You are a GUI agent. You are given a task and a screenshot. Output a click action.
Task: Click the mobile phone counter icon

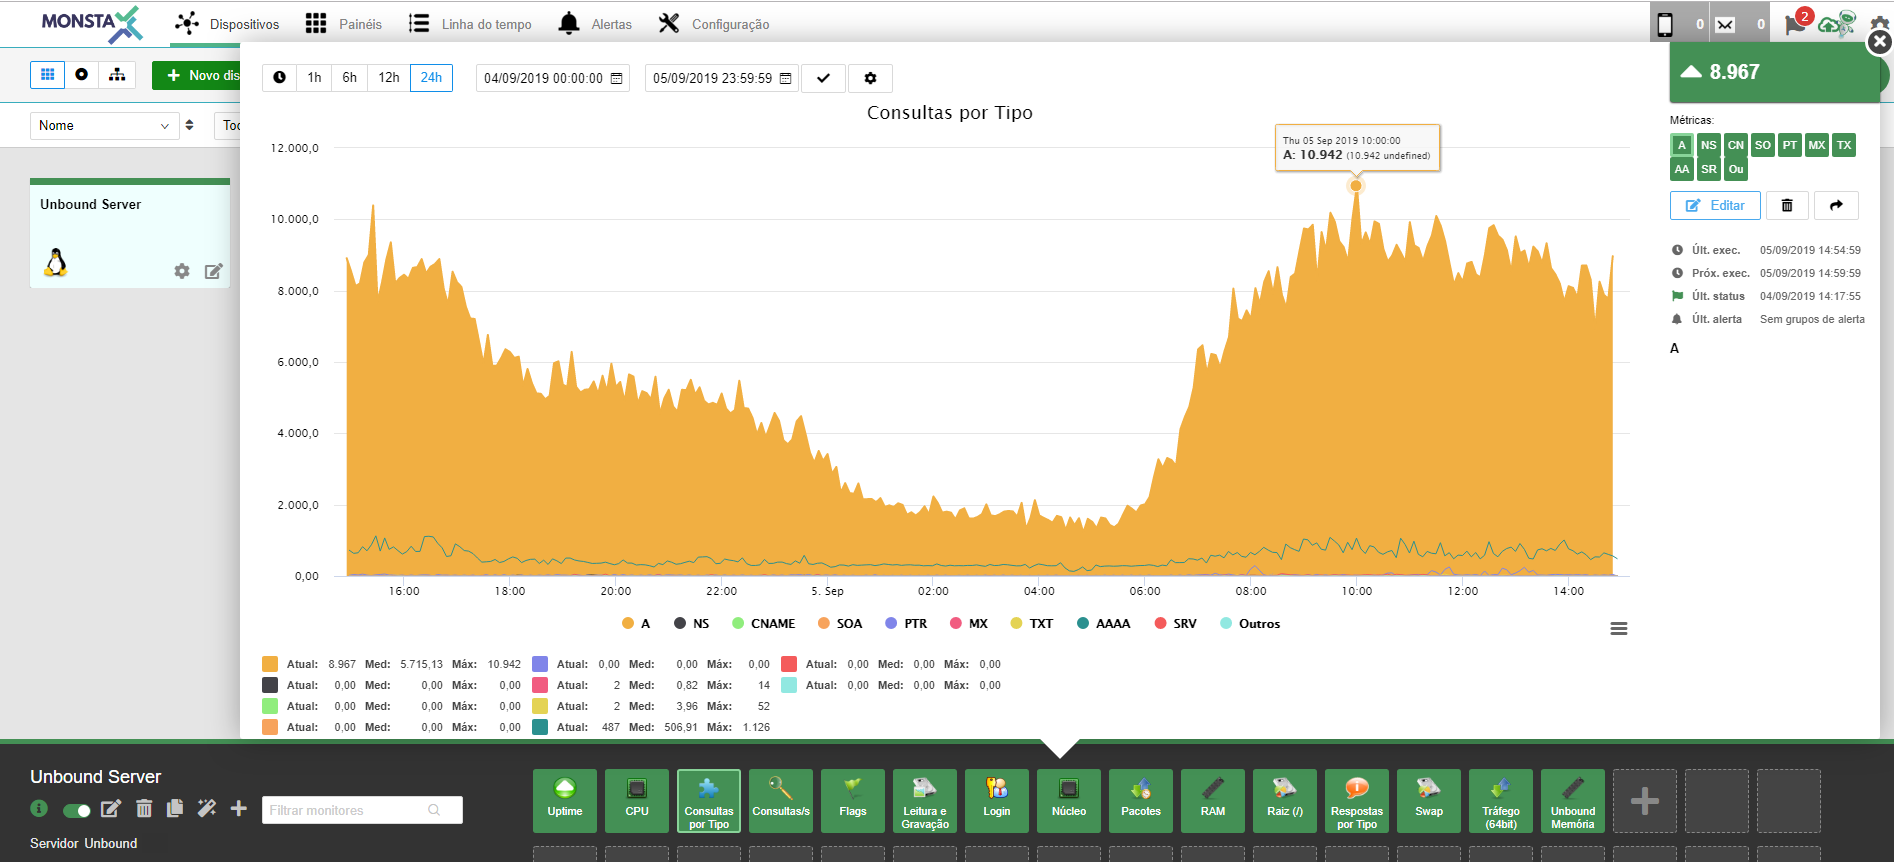tap(1665, 24)
